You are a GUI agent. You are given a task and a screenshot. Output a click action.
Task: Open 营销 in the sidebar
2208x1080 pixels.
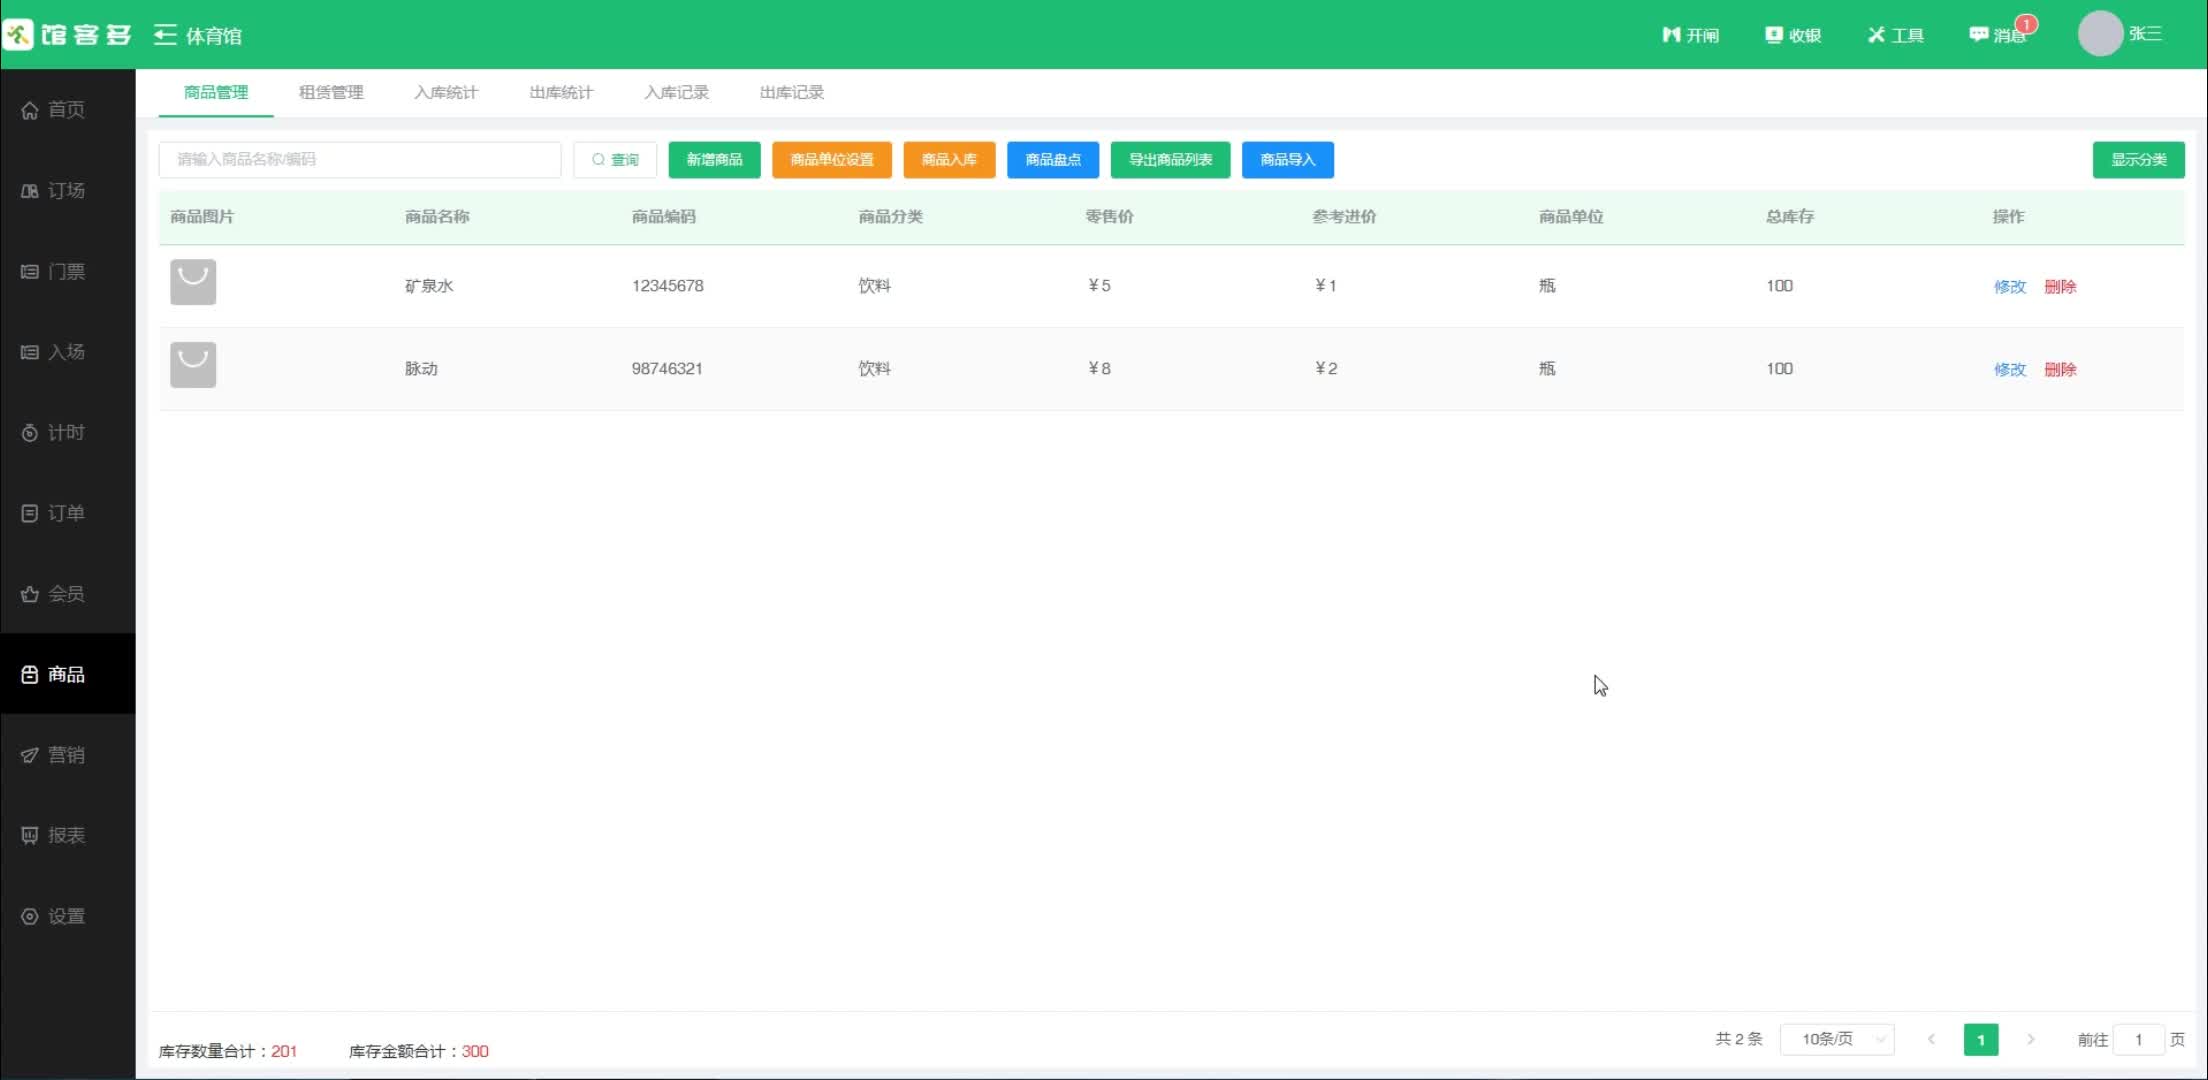[x=68, y=755]
